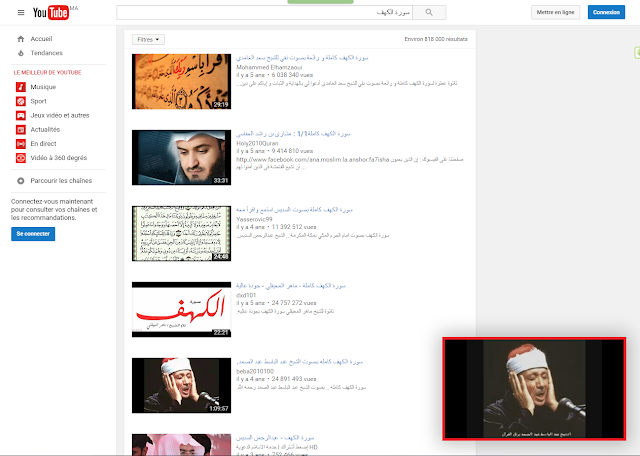Open the 1:09:57 video thumbnail

click(182, 385)
